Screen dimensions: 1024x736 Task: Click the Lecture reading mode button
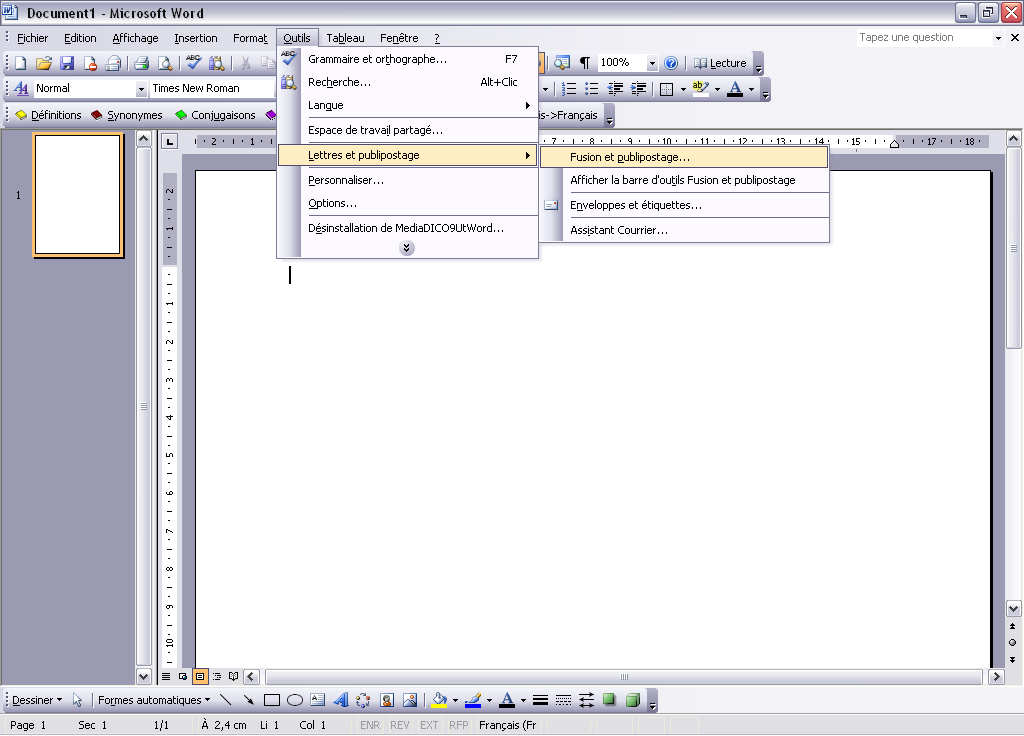coord(720,63)
